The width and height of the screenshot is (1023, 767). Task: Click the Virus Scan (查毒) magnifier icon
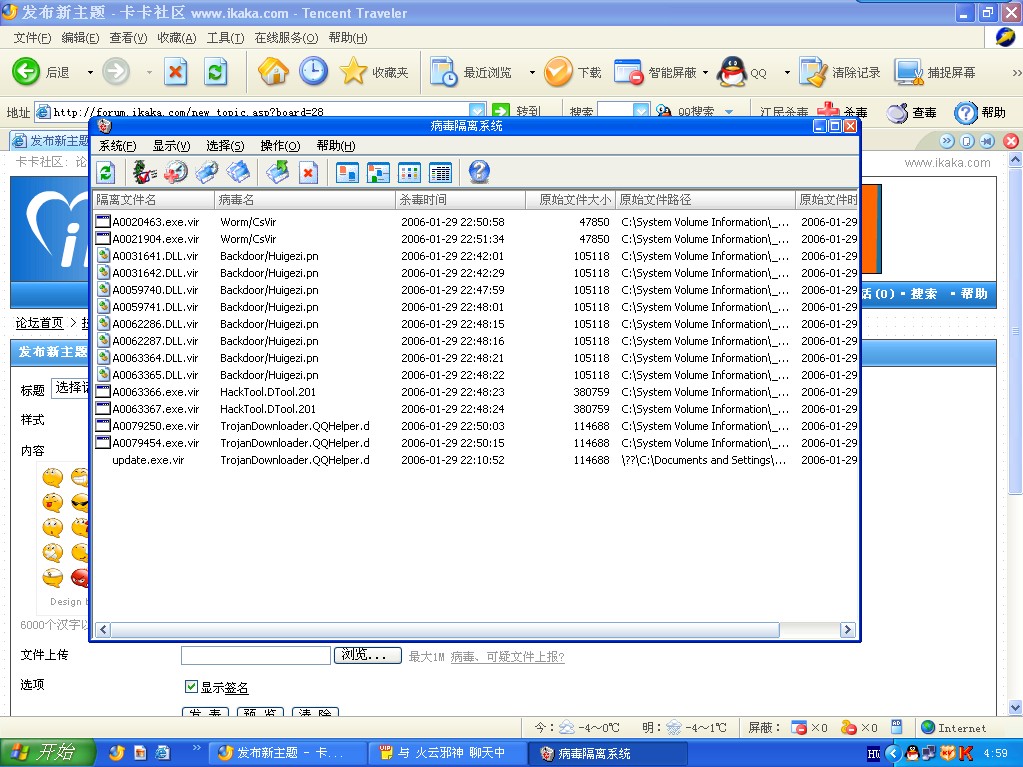pyautogui.click(x=897, y=113)
